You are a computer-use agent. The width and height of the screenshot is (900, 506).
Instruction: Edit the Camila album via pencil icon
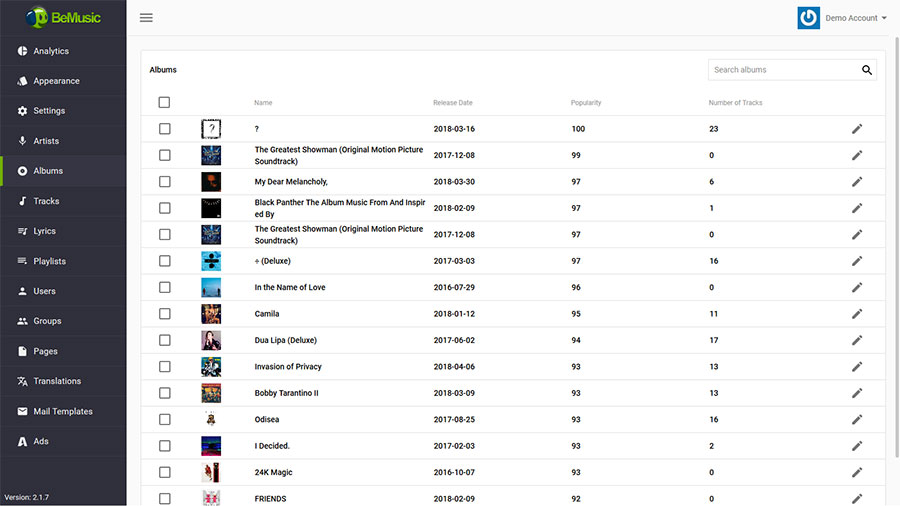point(856,314)
